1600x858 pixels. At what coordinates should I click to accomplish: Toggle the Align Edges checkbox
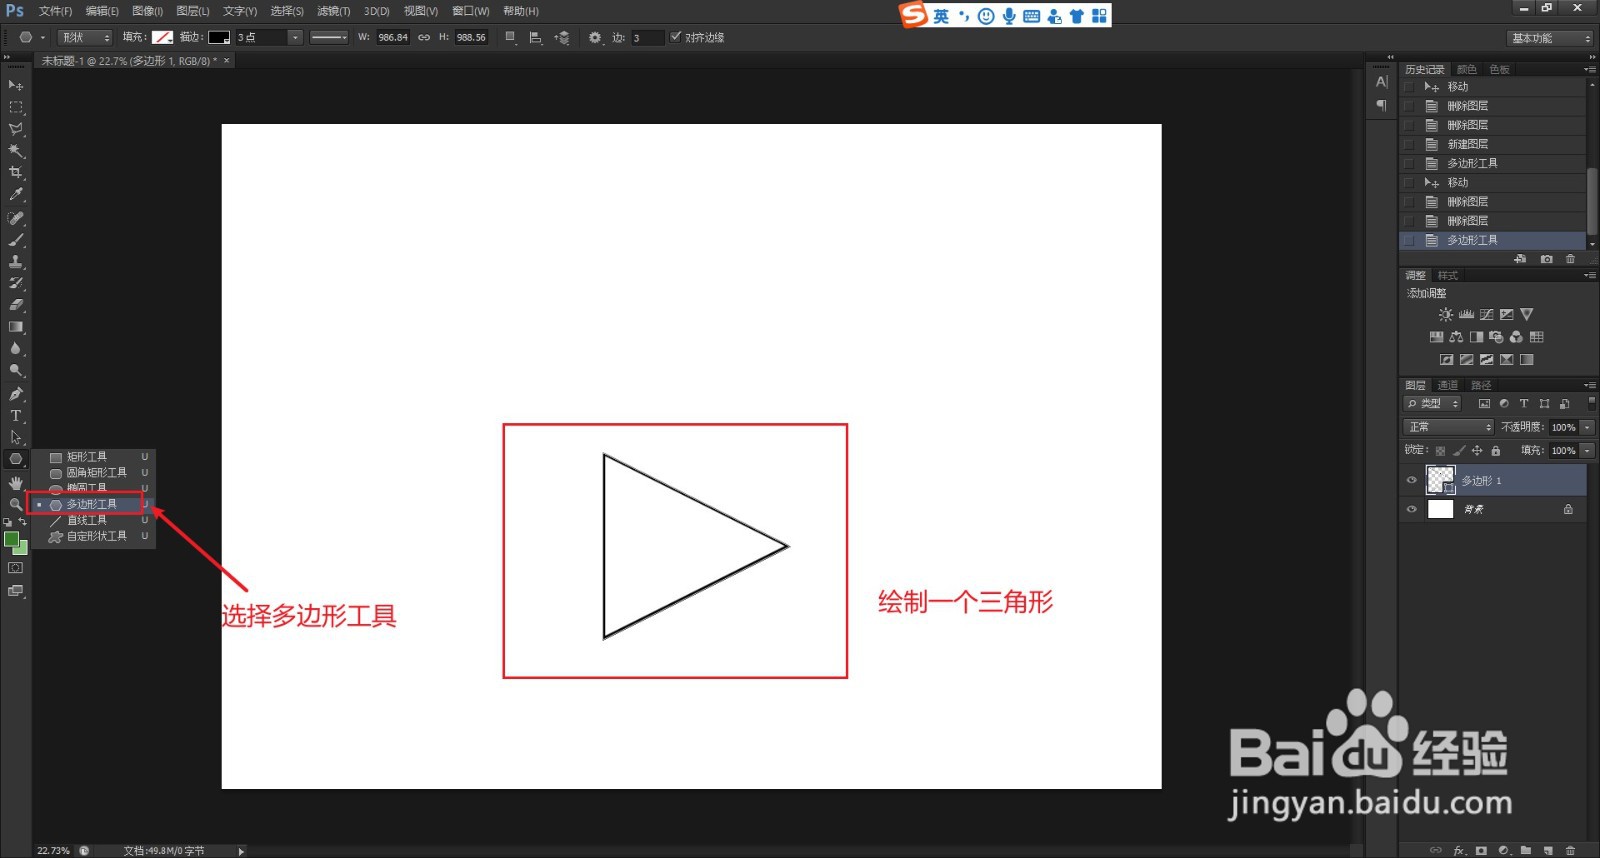pyautogui.click(x=676, y=37)
